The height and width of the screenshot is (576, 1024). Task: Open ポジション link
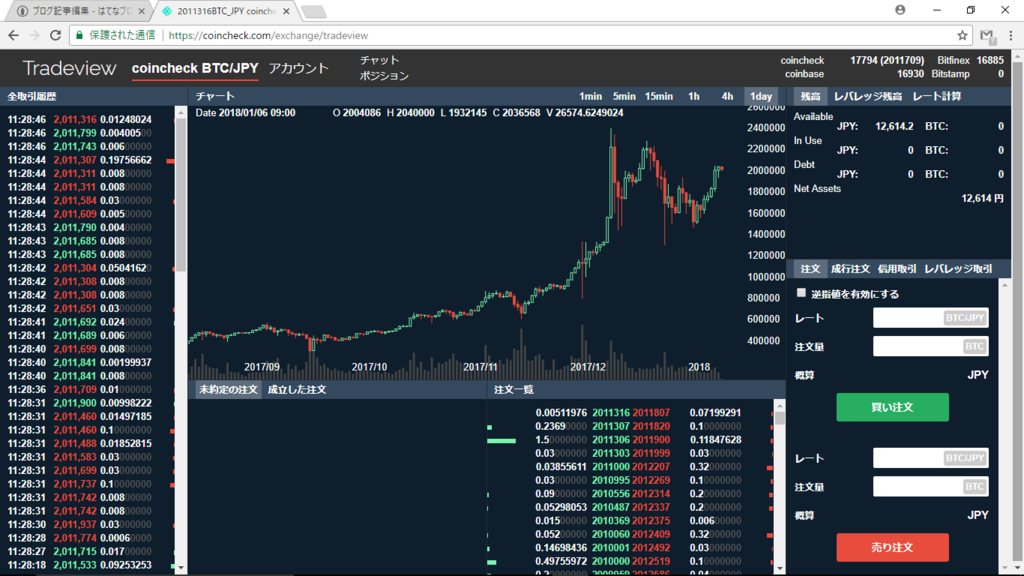[x=384, y=76]
